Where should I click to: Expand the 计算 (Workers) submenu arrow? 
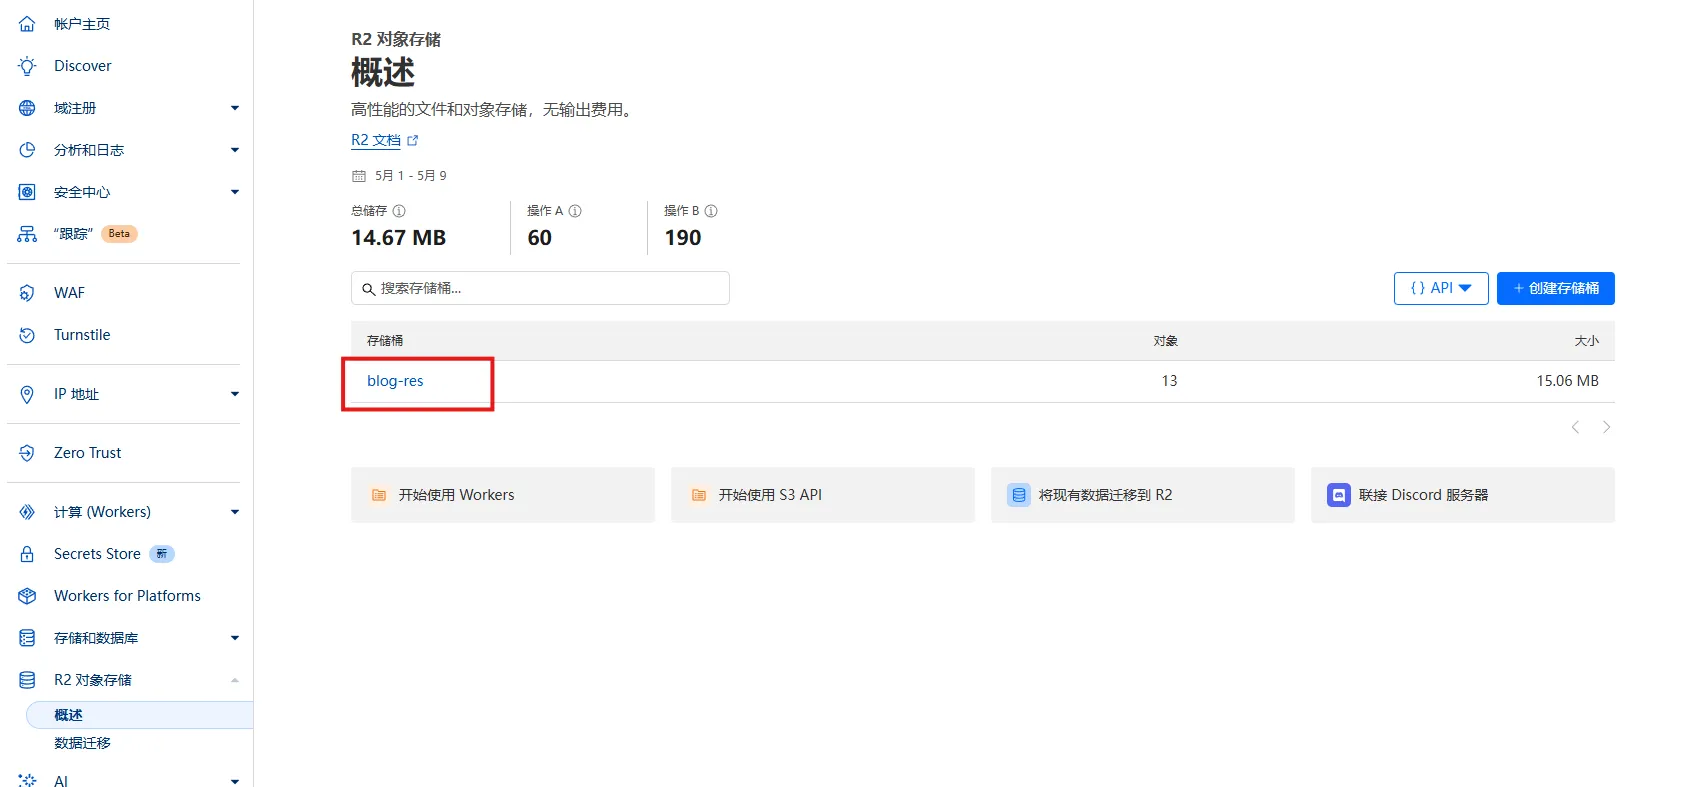pyautogui.click(x=235, y=512)
